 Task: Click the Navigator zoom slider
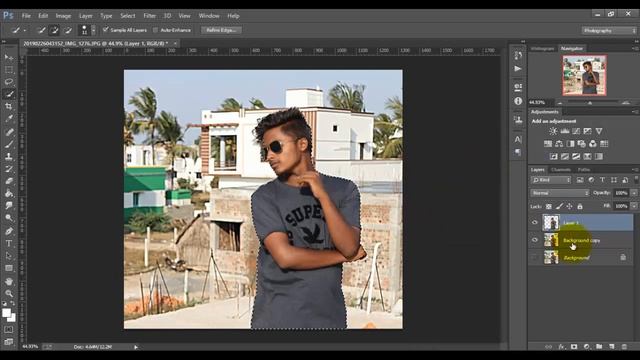pyautogui.click(x=590, y=103)
